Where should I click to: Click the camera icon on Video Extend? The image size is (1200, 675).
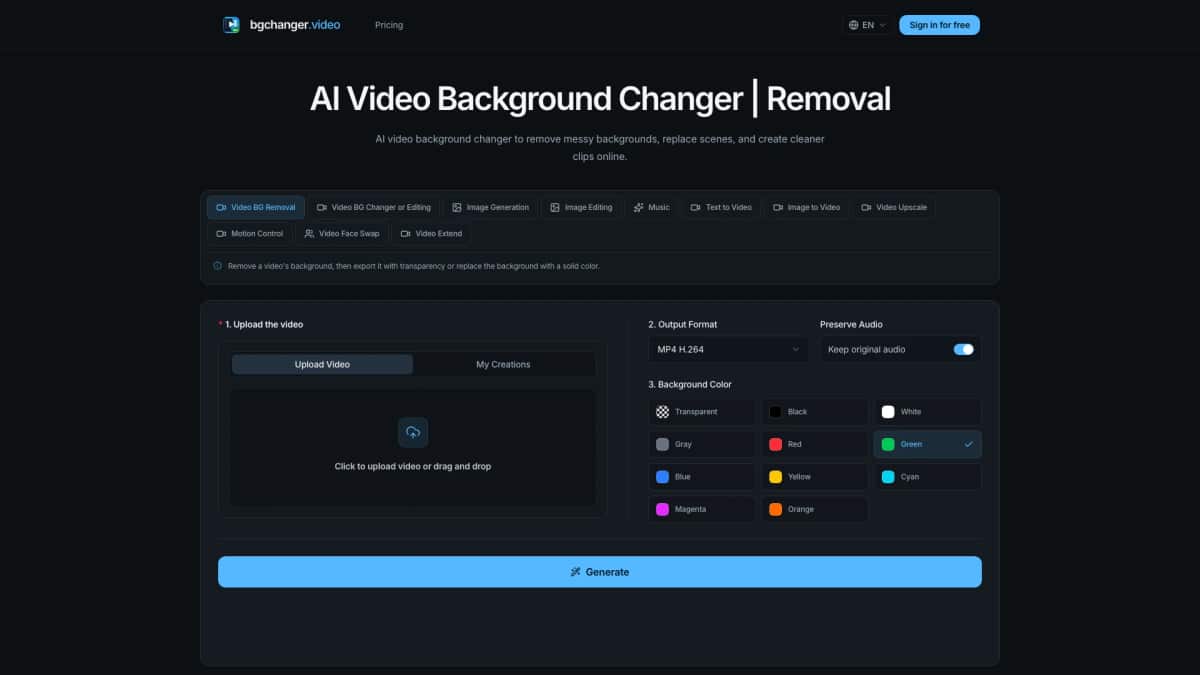[x=405, y=233]
